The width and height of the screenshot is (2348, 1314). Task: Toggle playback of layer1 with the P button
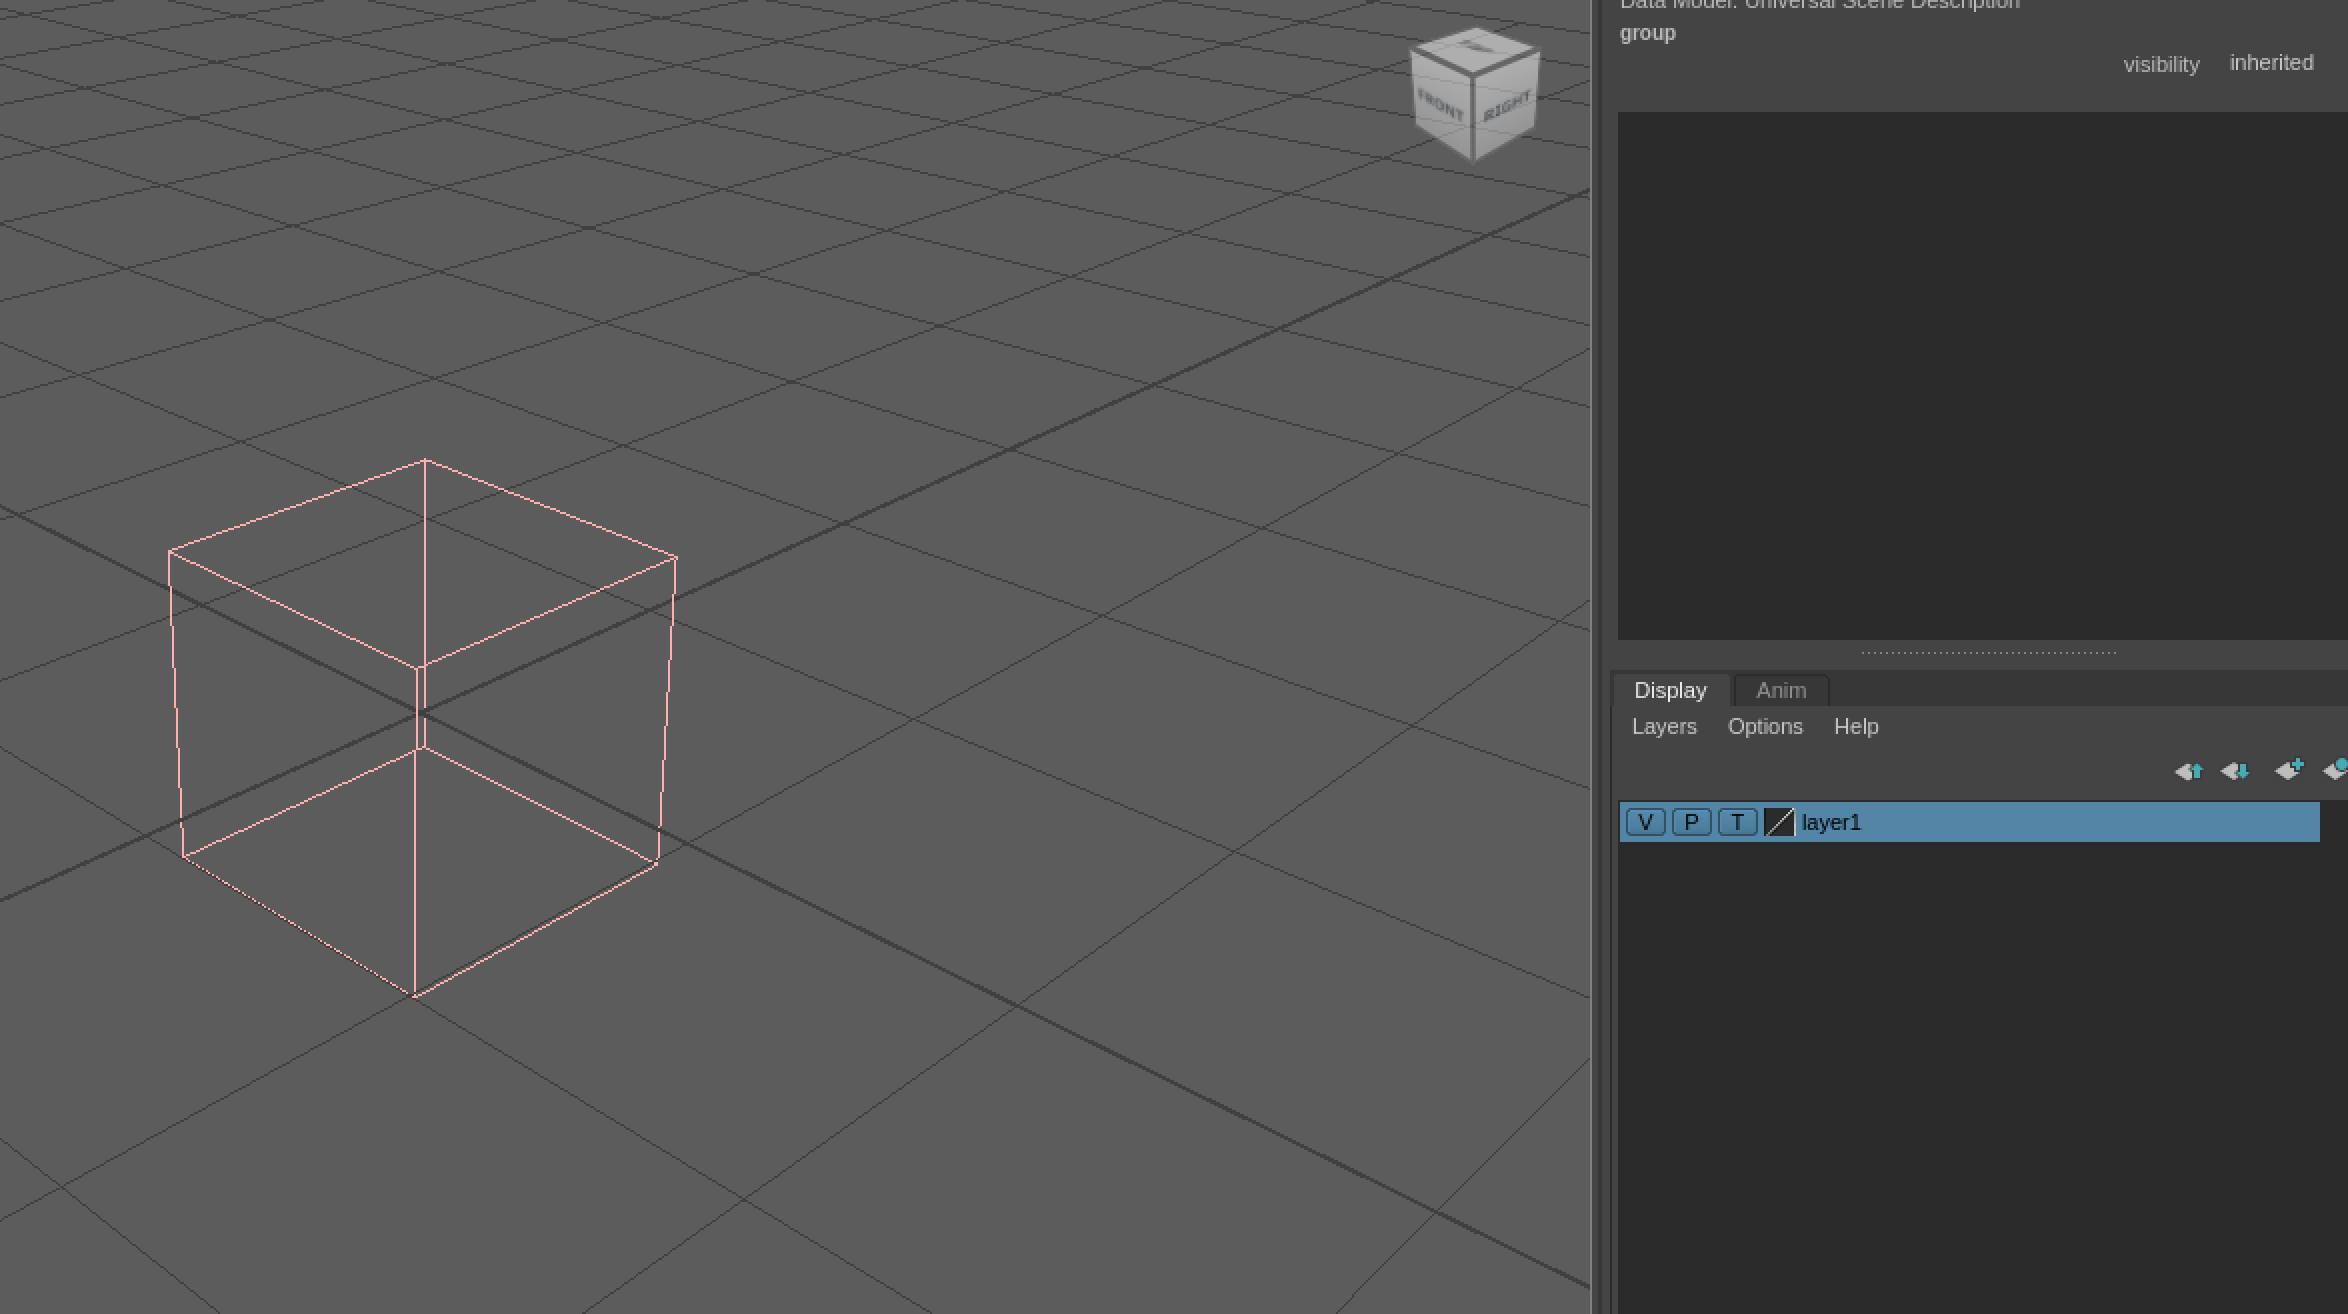1691,822
